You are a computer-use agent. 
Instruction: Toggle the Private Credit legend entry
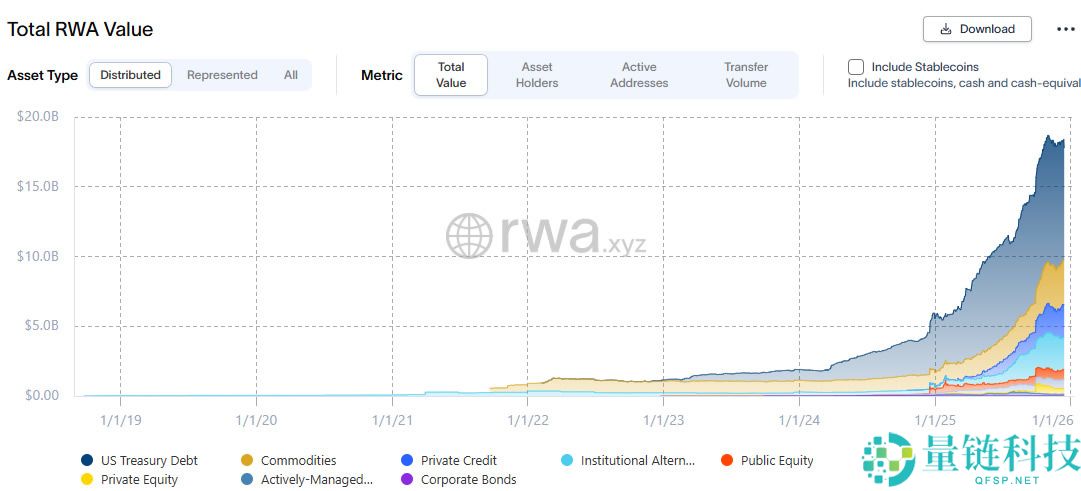pyautogui.click(x=407, y=461)
